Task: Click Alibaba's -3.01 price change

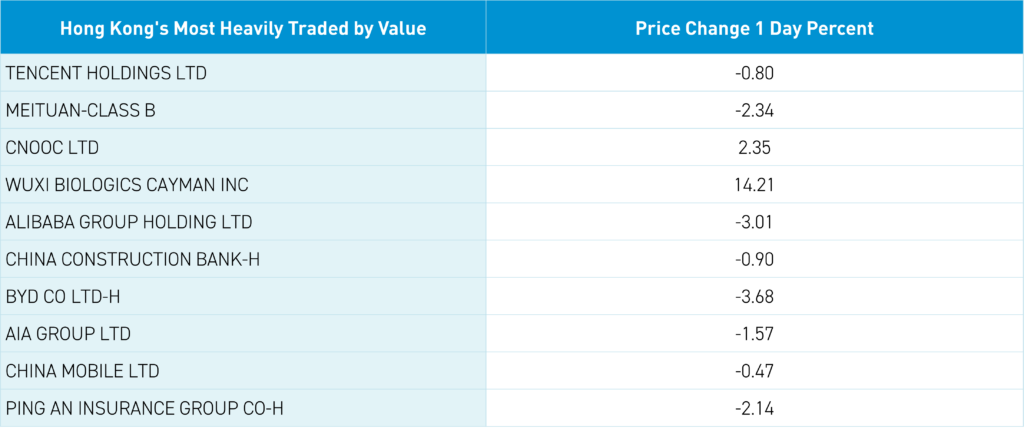Action: [754, 222]
